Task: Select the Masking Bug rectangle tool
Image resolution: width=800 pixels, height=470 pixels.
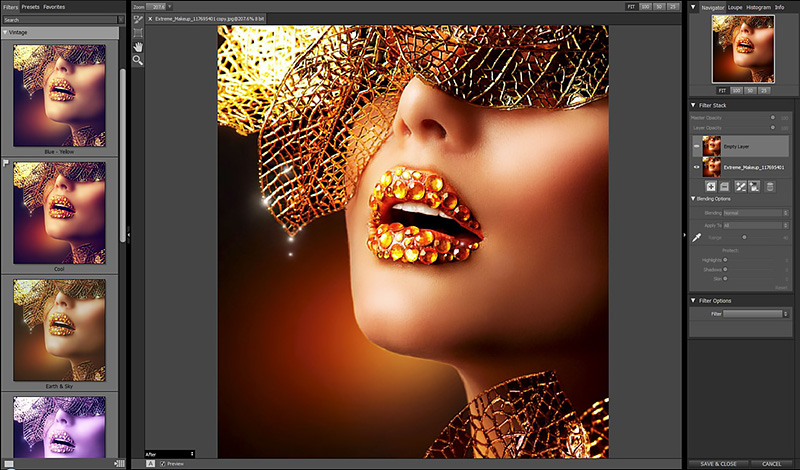Action: [138, 33]
